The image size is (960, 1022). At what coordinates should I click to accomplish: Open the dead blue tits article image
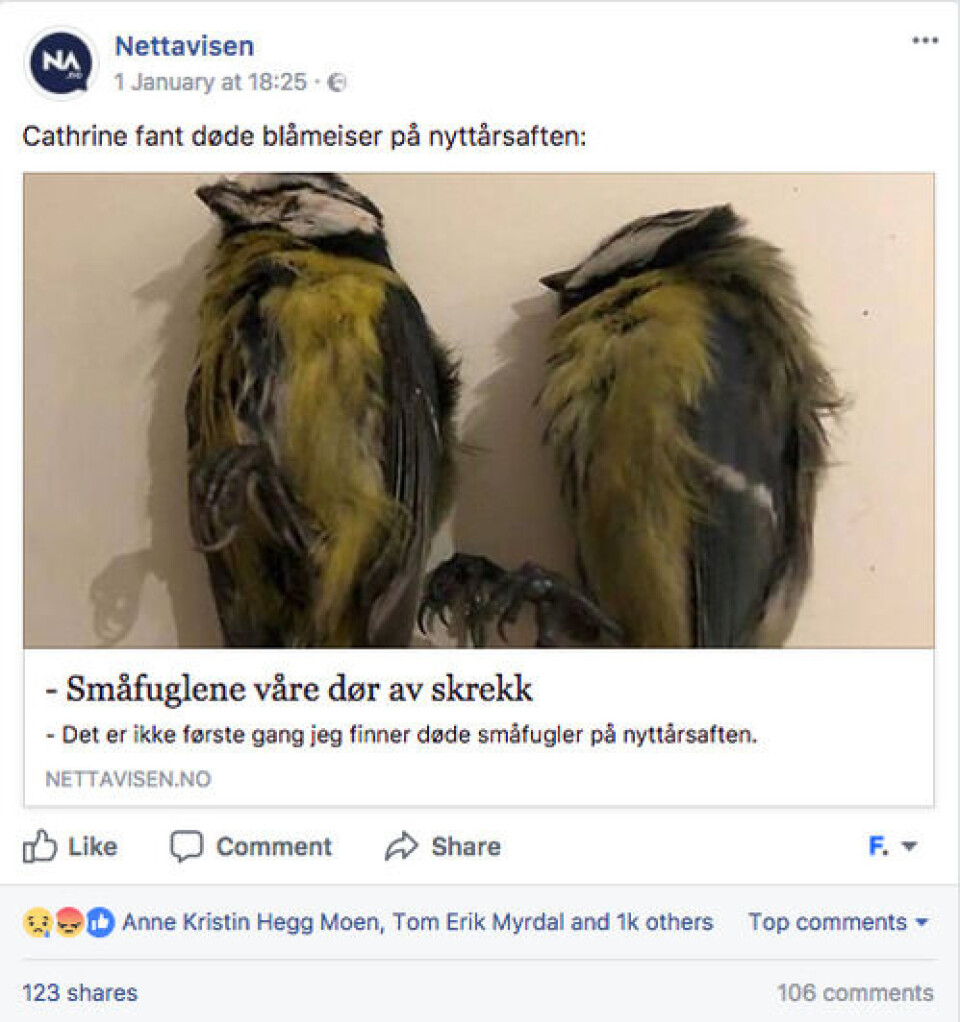479,410
